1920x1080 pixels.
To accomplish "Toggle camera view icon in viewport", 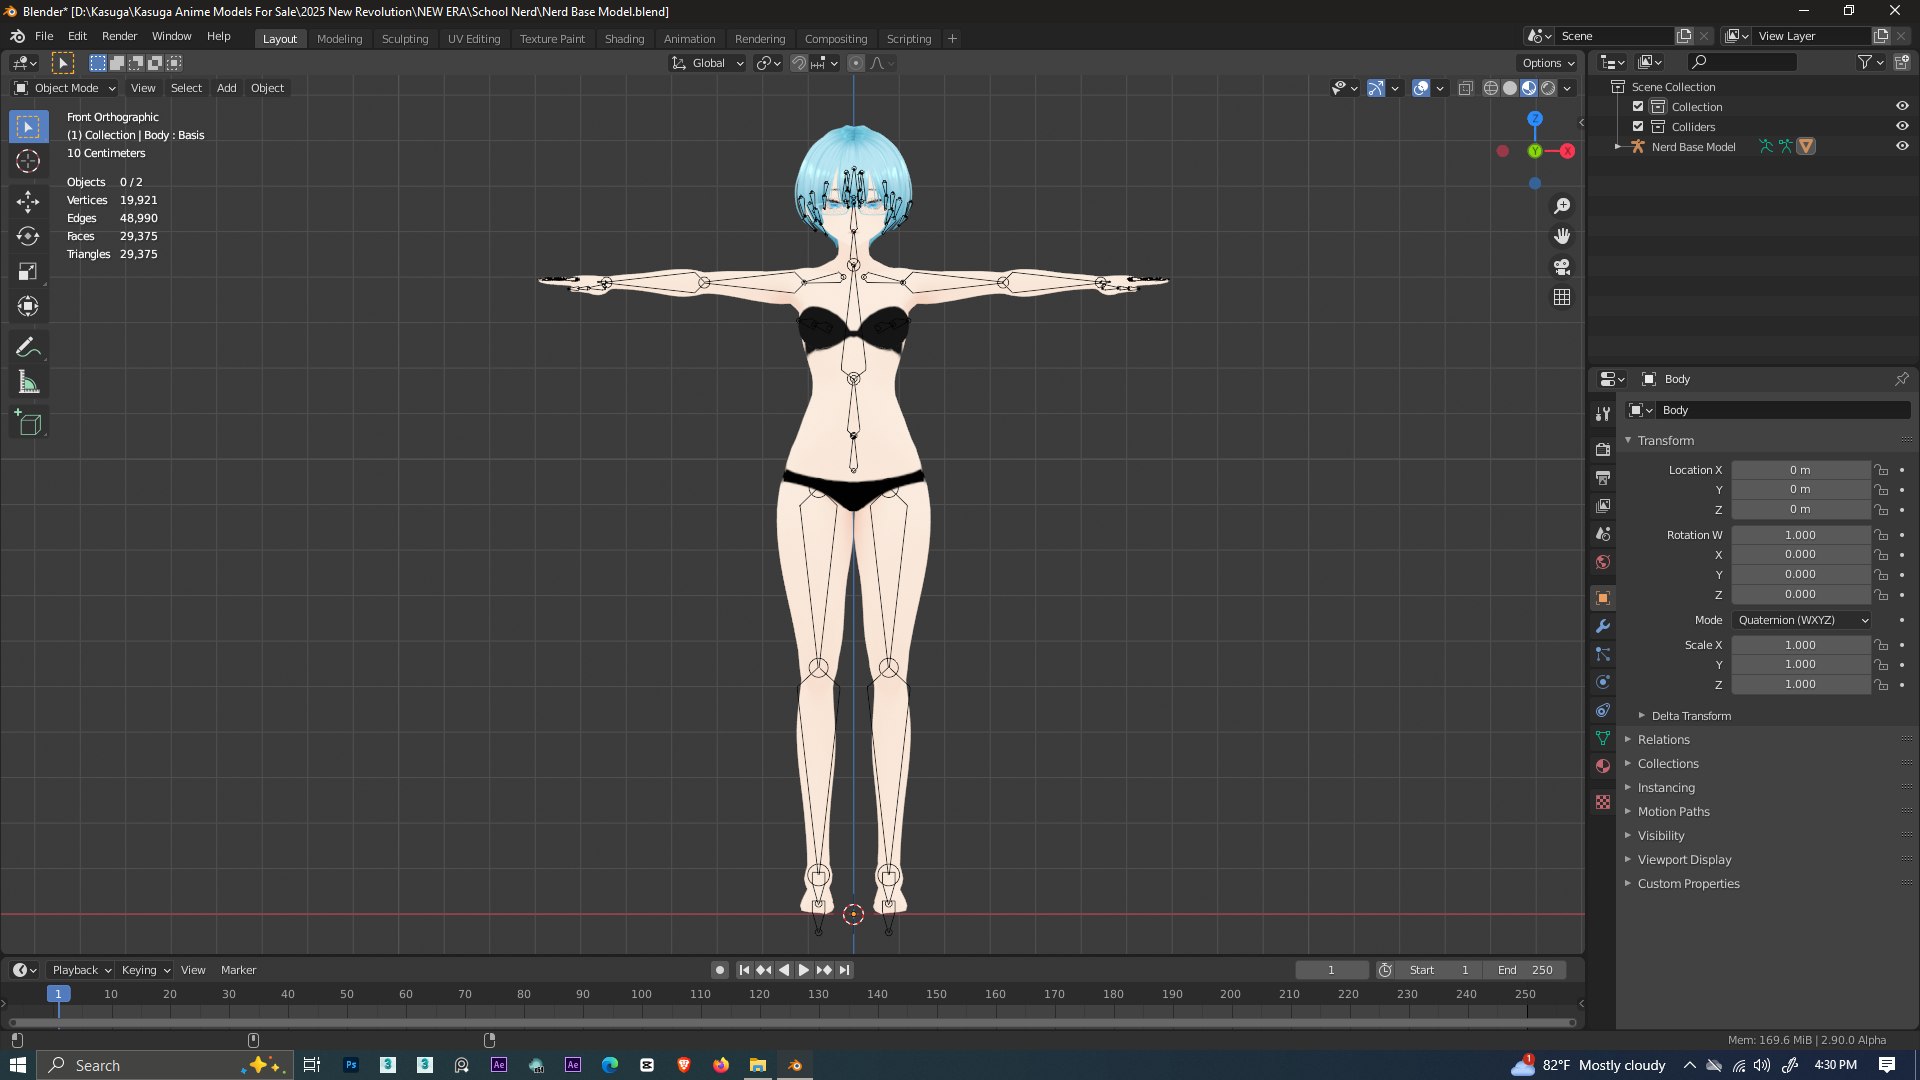I will tap(1562, 267).
